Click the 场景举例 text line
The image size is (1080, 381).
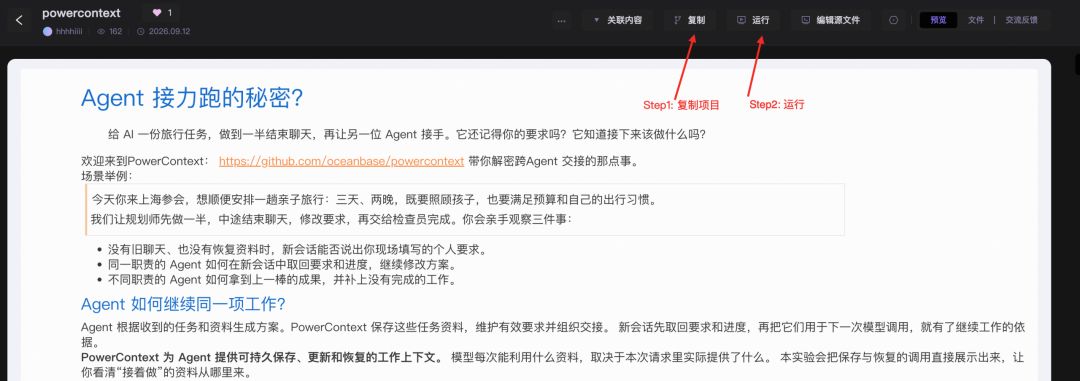point(106,175)
